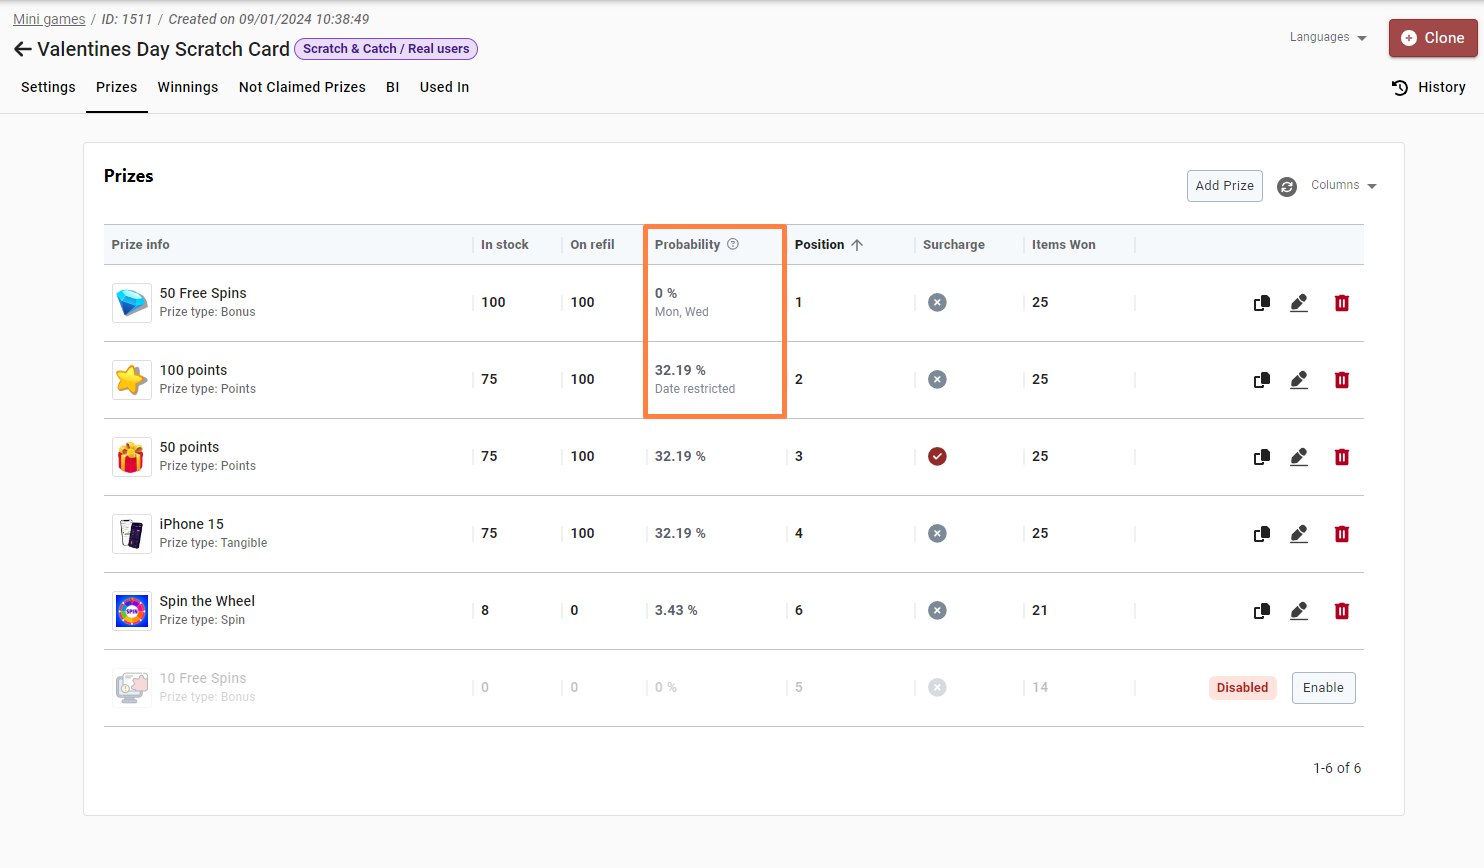Duplicate the 50 Free Spins prize
The width and height of the screenshot is (1484, 868).
point(1262,303)
